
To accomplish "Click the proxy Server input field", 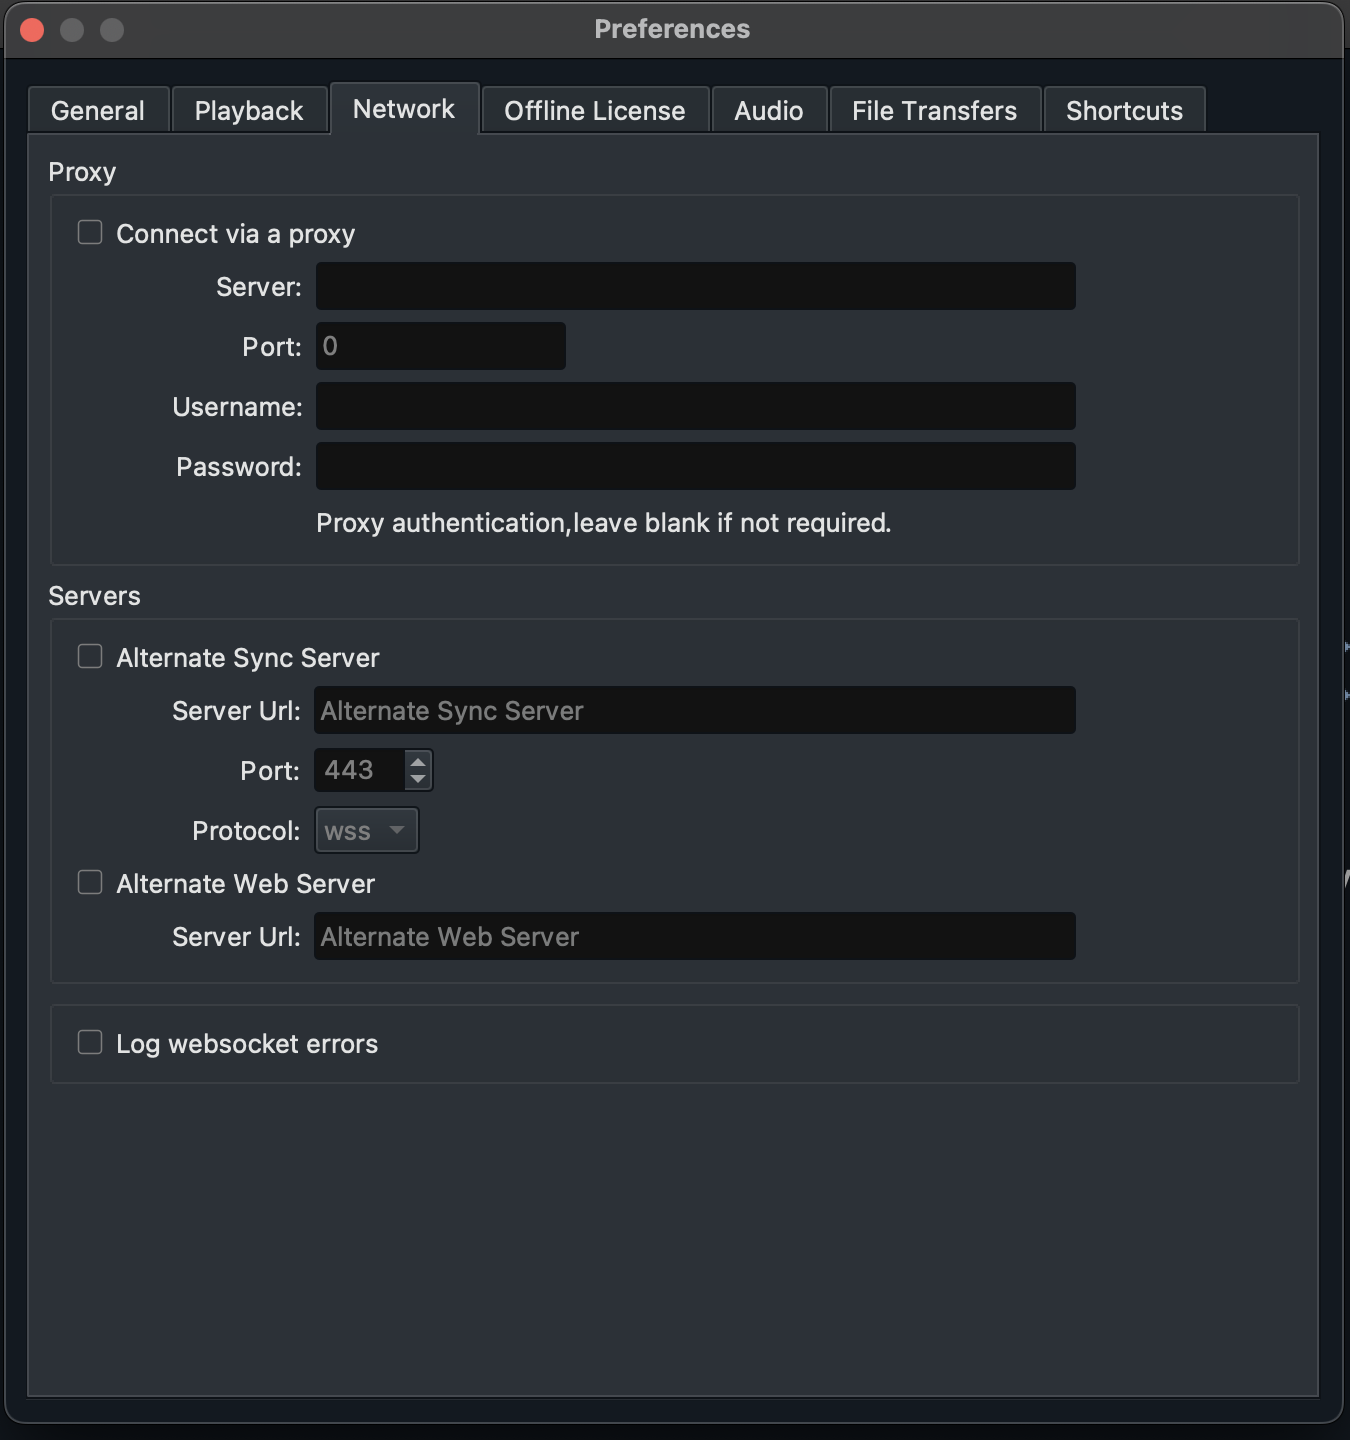I will pyautogui.click(x=696, y=286).
